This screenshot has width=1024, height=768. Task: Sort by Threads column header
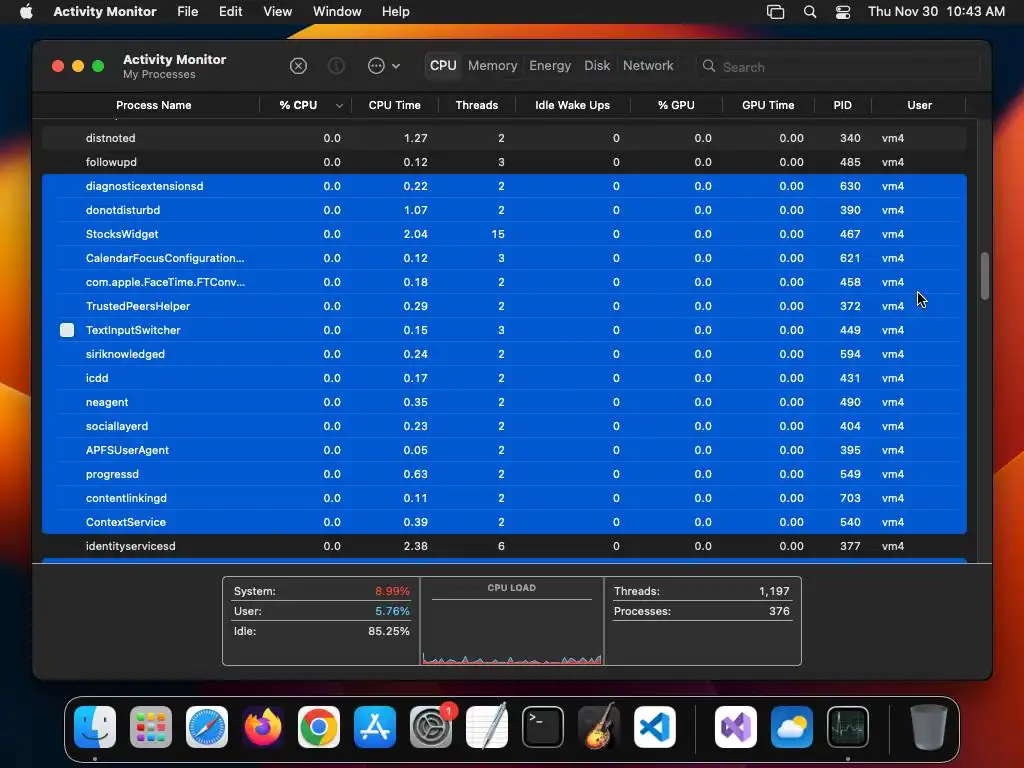click(477, 105)
